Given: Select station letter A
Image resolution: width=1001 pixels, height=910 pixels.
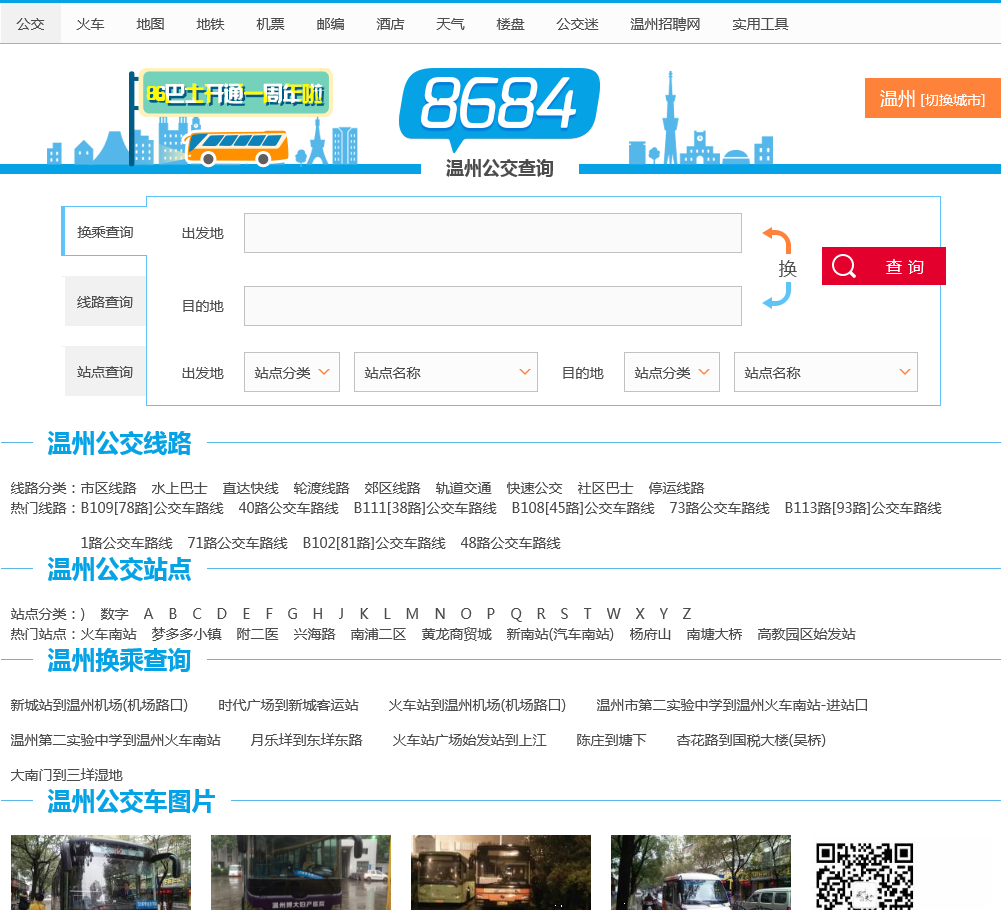Looking at the screenshot, I should pos(148,614).
